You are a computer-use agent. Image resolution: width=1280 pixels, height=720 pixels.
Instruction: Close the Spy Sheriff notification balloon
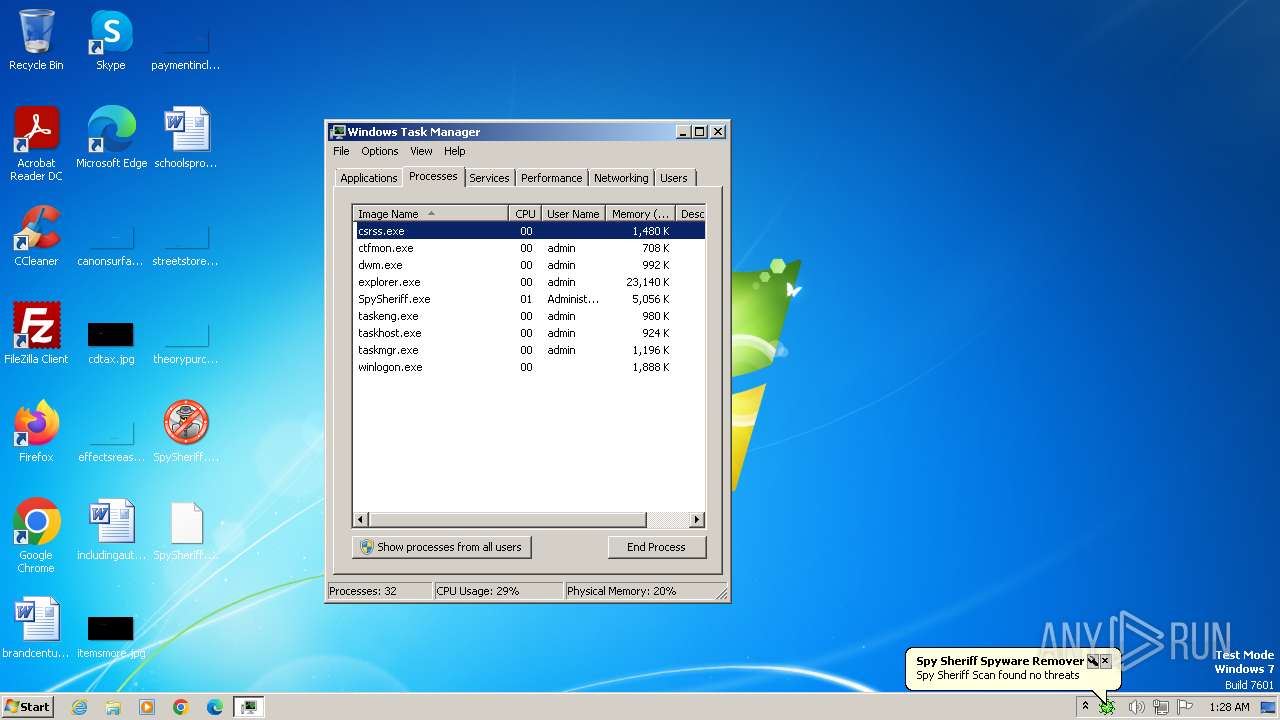[1105, 661]
